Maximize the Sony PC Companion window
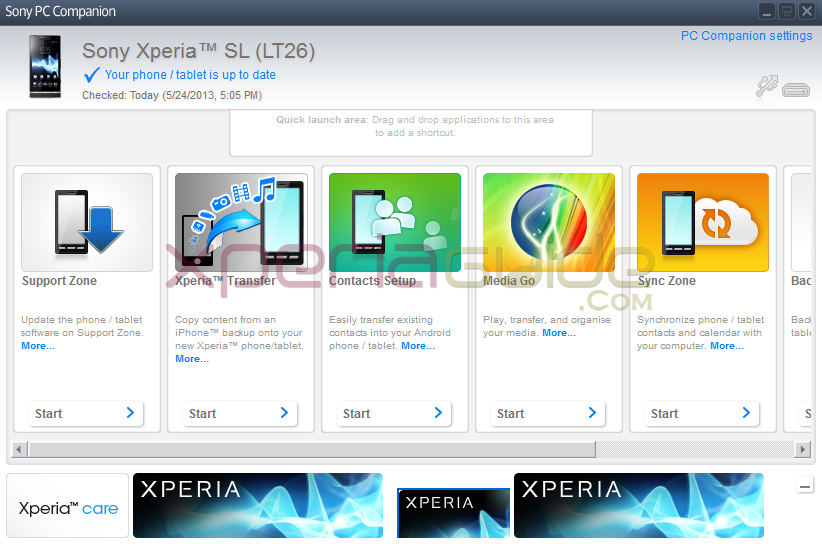The image size is (822, 544). (787, 12)
